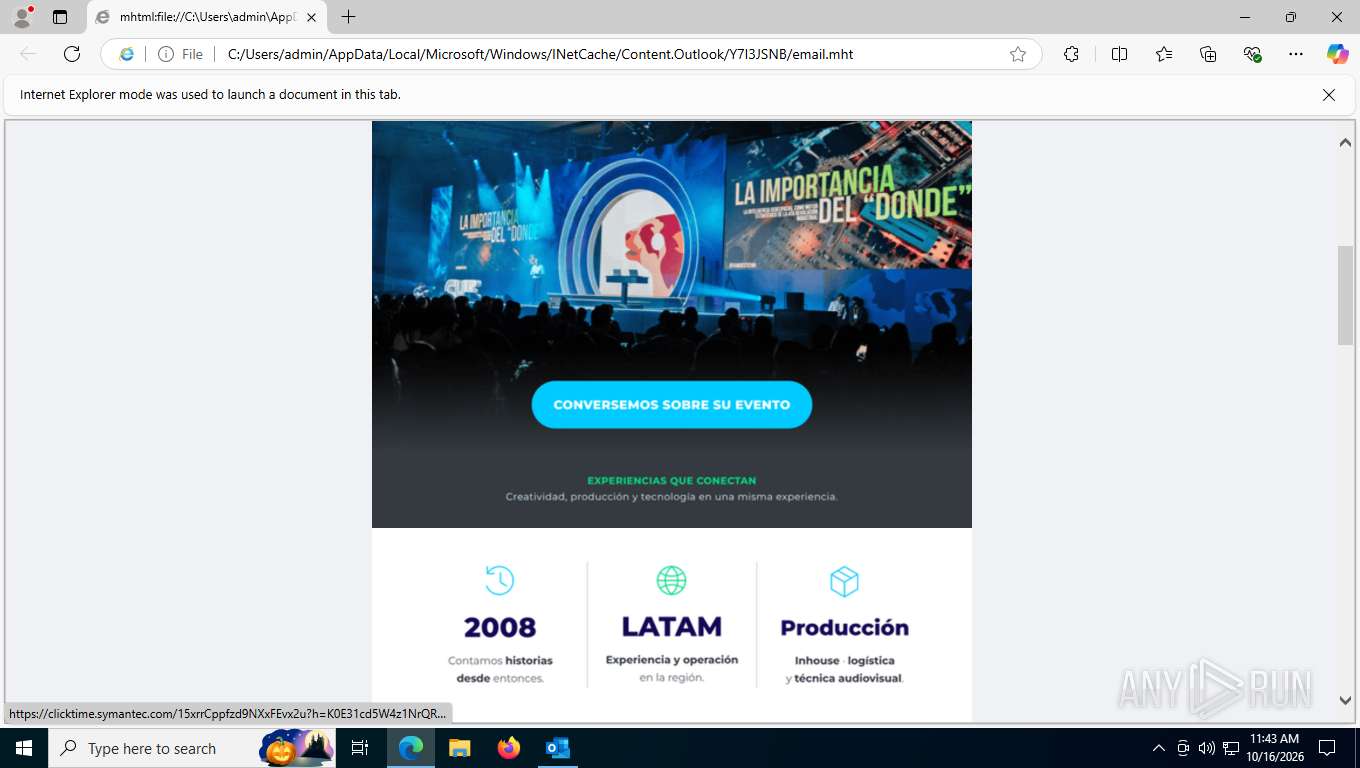Open the Extensions puzzle icon
This screenshot has width=1360, height=768.
[1071, 54]
